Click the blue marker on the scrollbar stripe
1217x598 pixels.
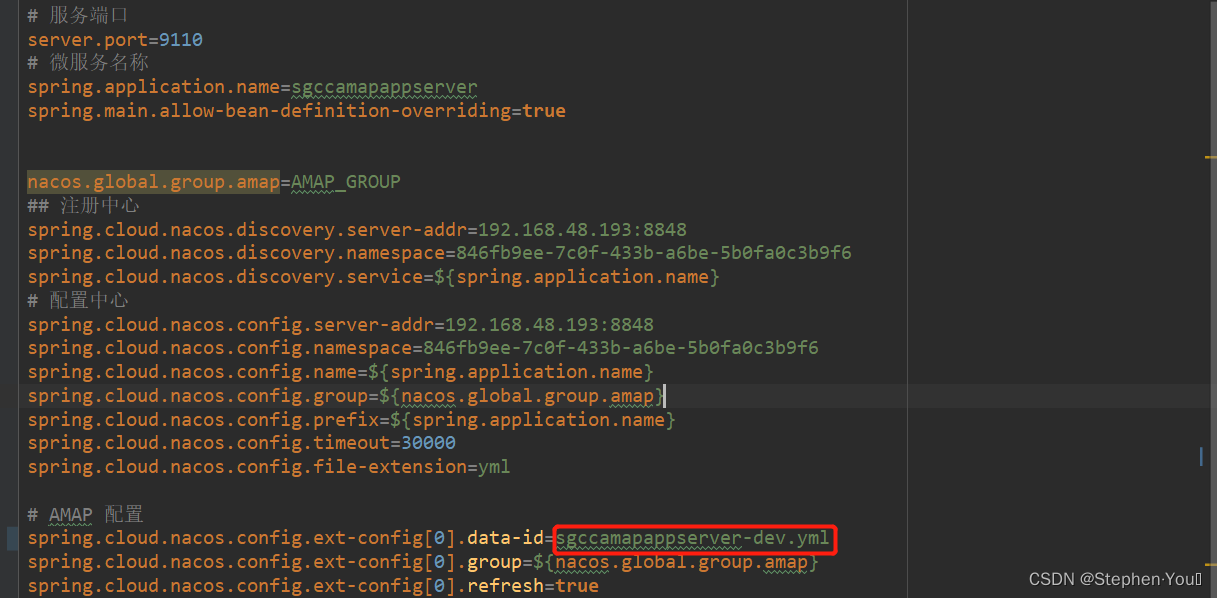coord(1201,456)
